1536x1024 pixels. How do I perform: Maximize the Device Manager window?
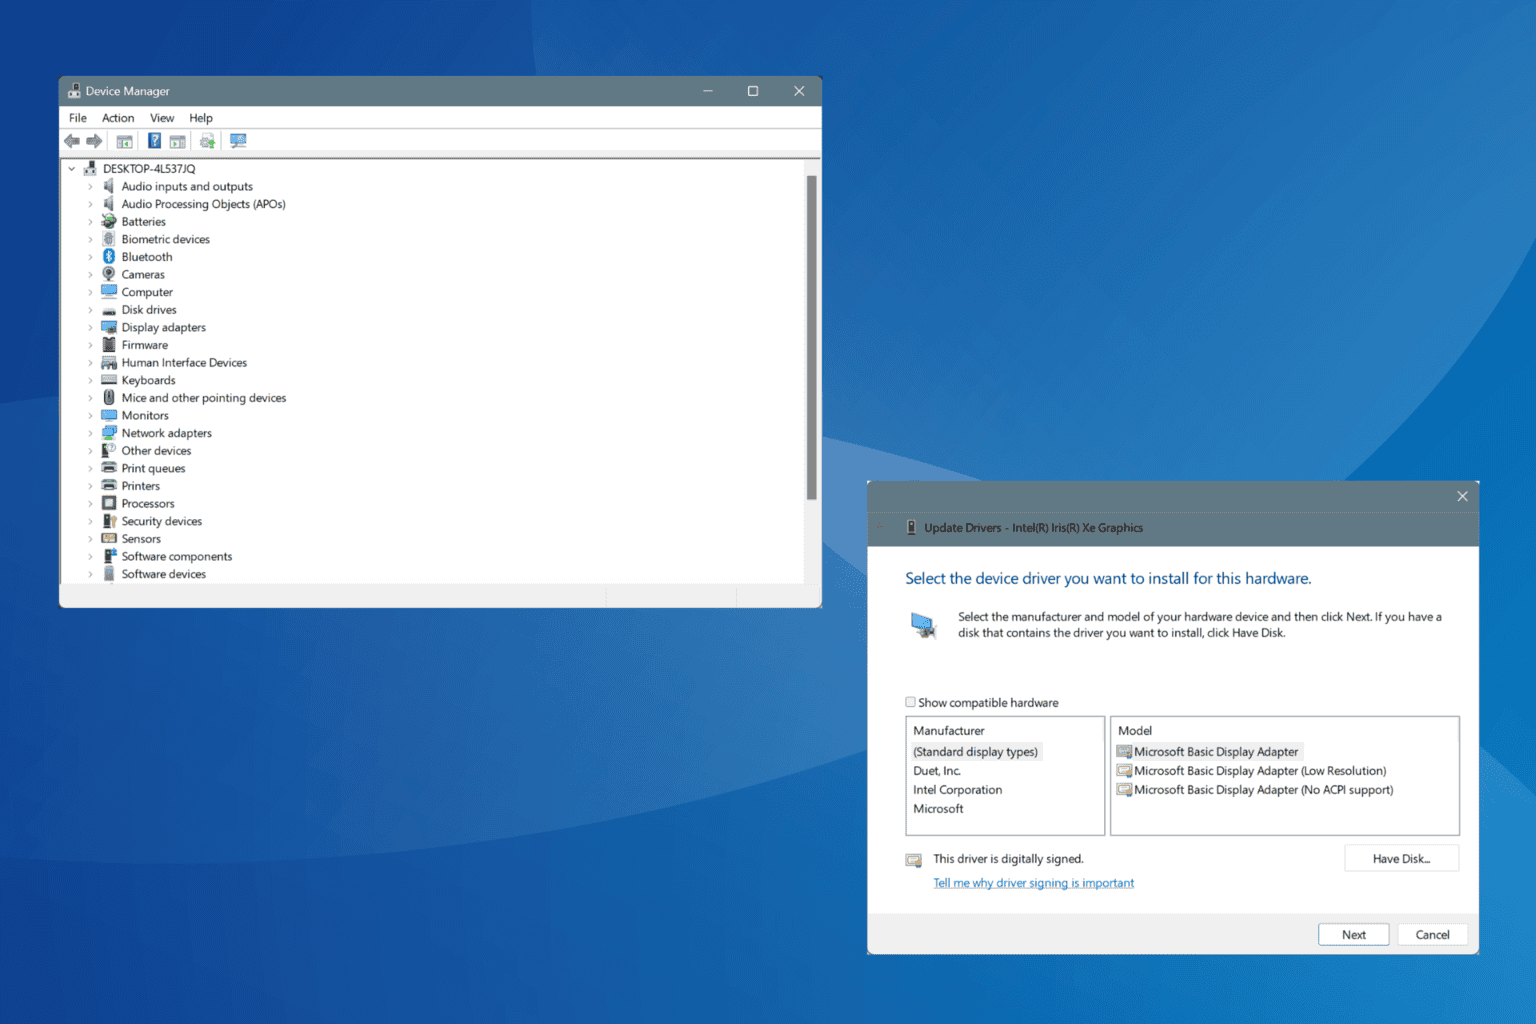click(753, 91)
